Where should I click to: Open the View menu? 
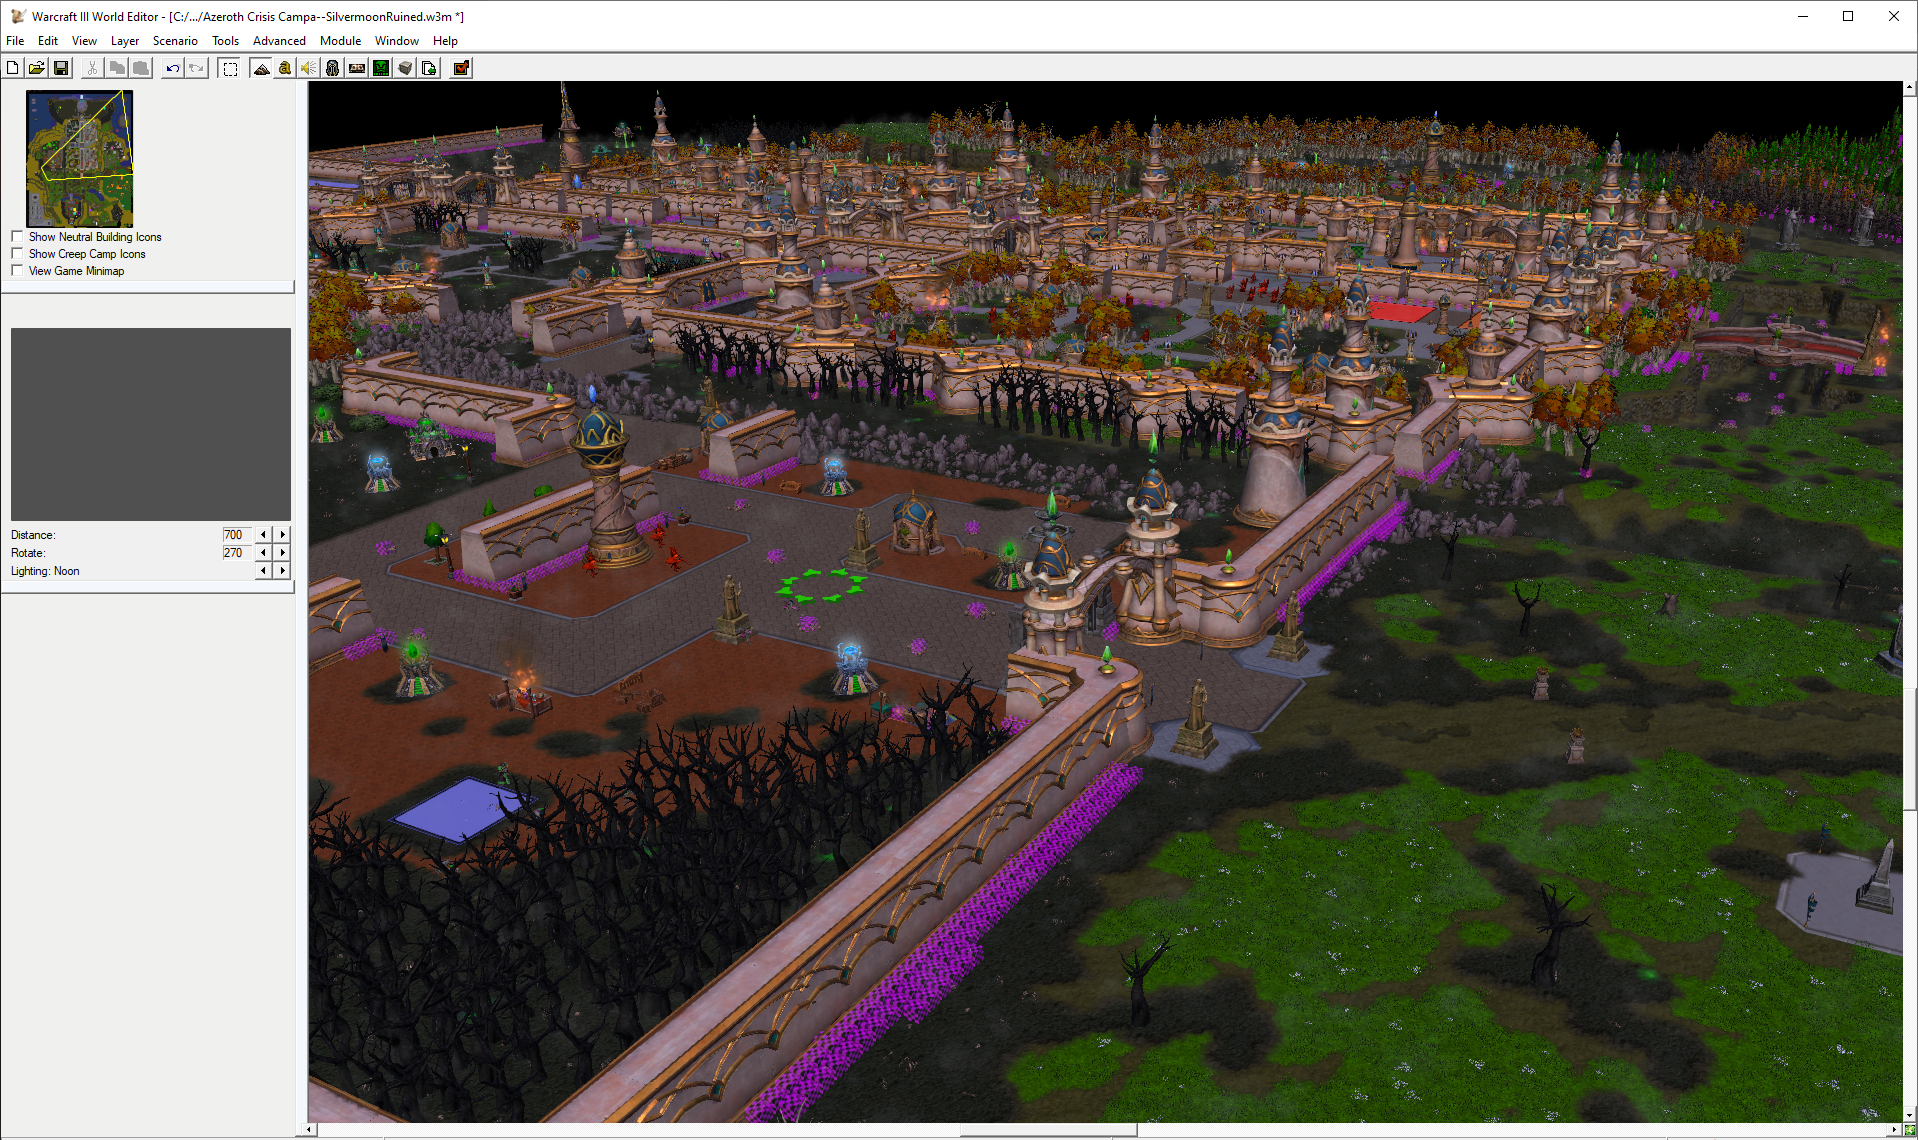84,41
